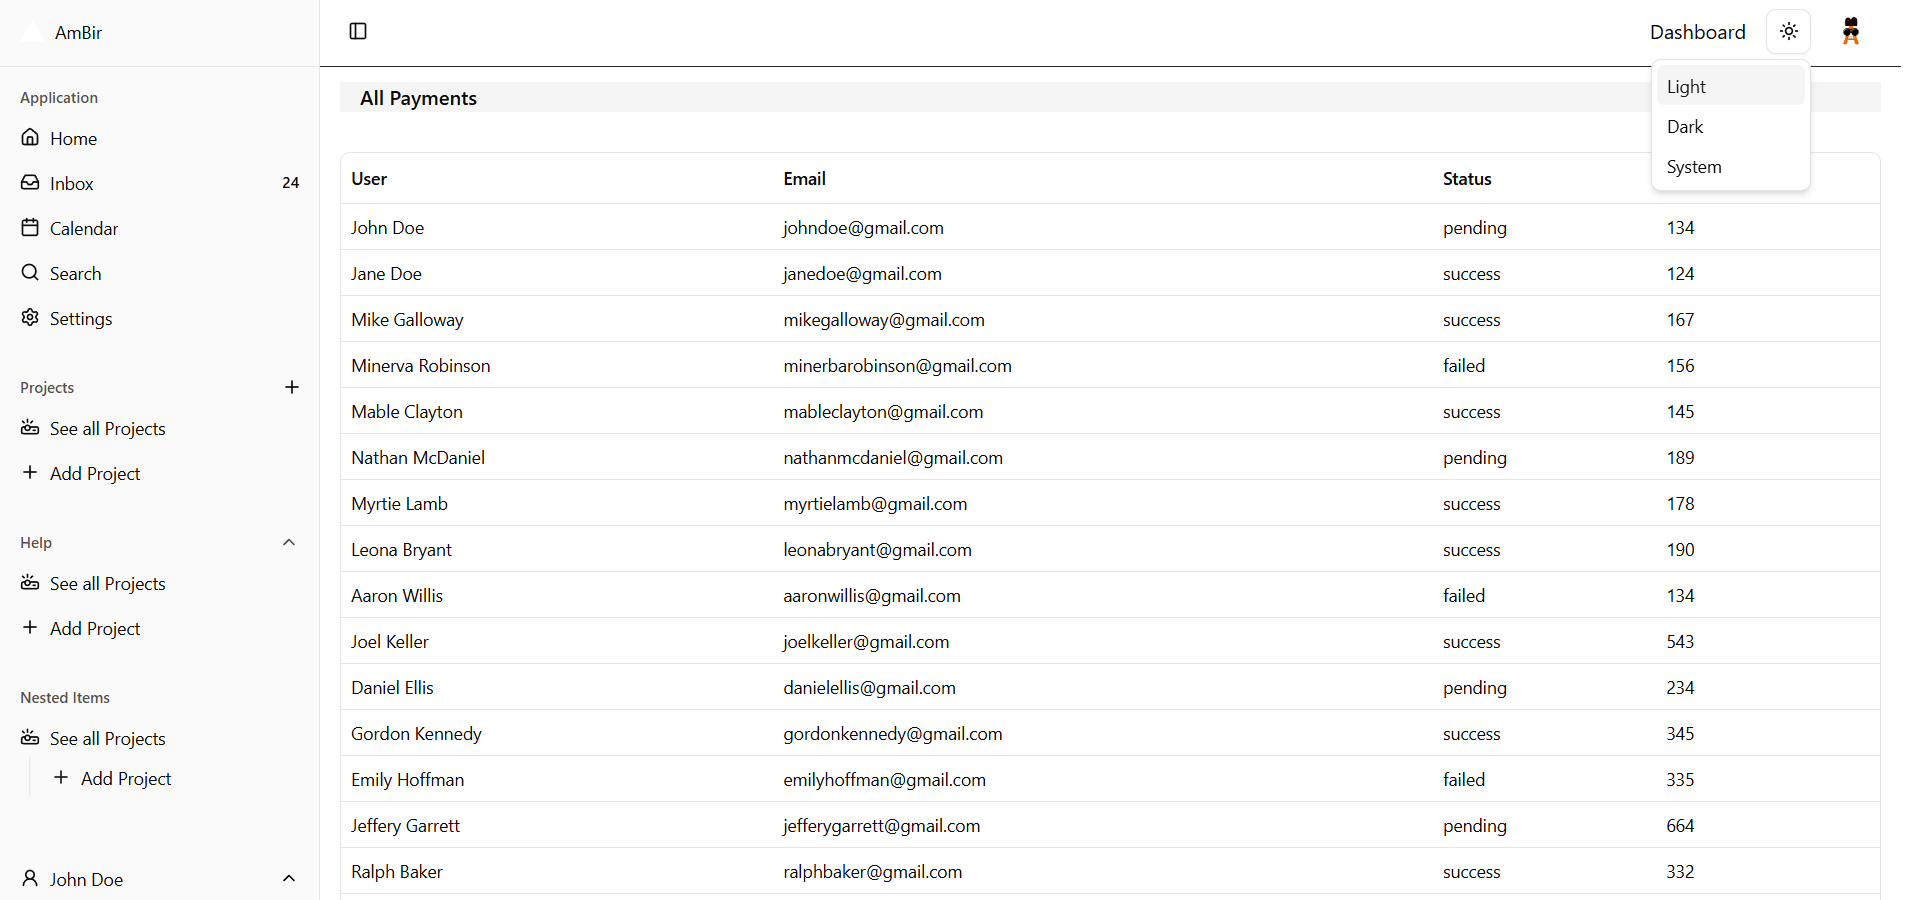The height and width of the screenshot is (900, 1914).
Task: Click the Gordon Kennedy user cell
Action: point(416,734)
